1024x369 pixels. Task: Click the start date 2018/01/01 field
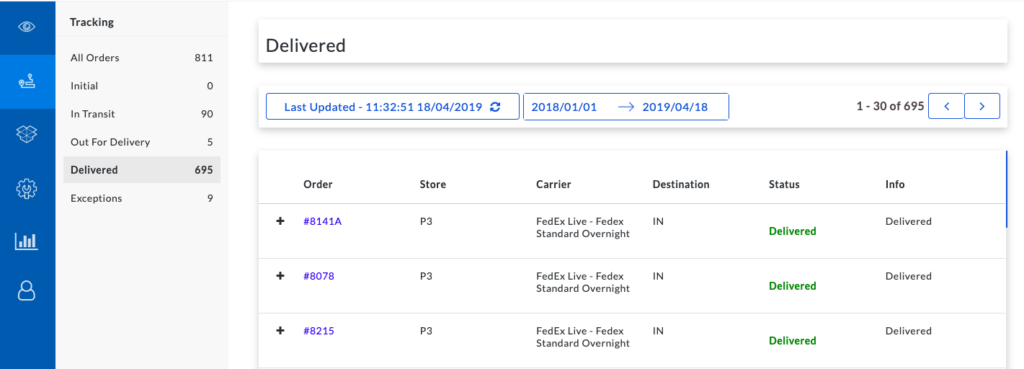pos(564,107)
